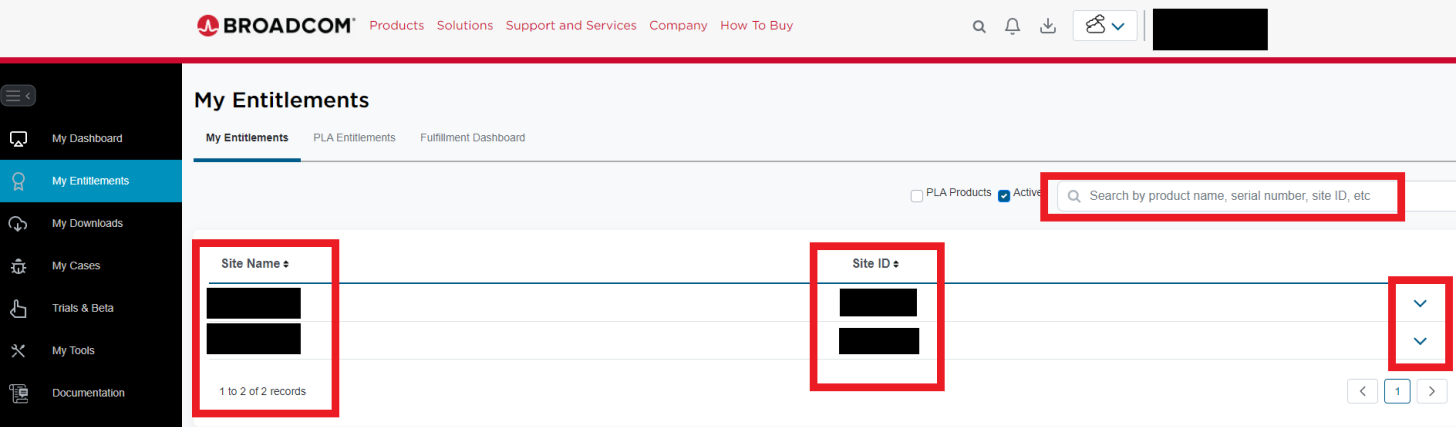Select page 1 in pagination

(x=1397, y=391)
